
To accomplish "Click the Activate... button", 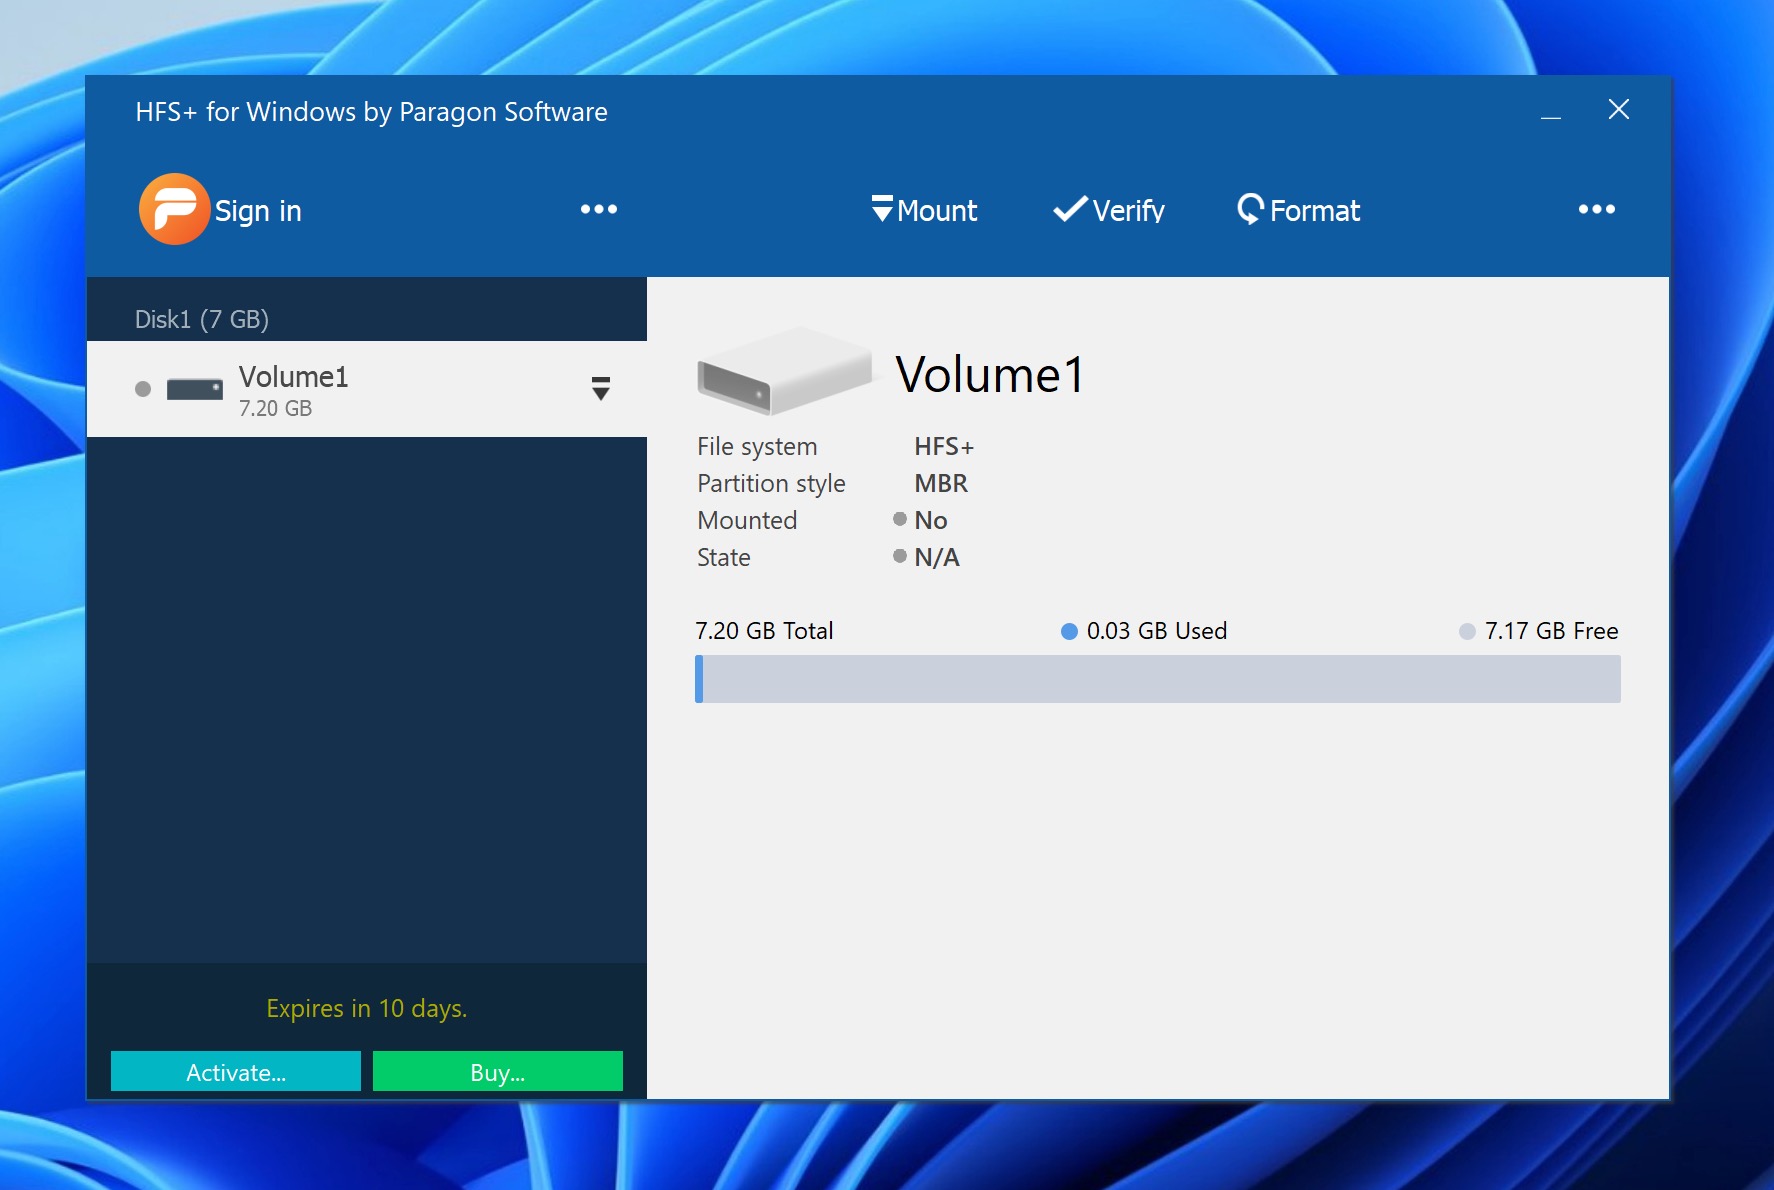I will tap(236, 1072).
